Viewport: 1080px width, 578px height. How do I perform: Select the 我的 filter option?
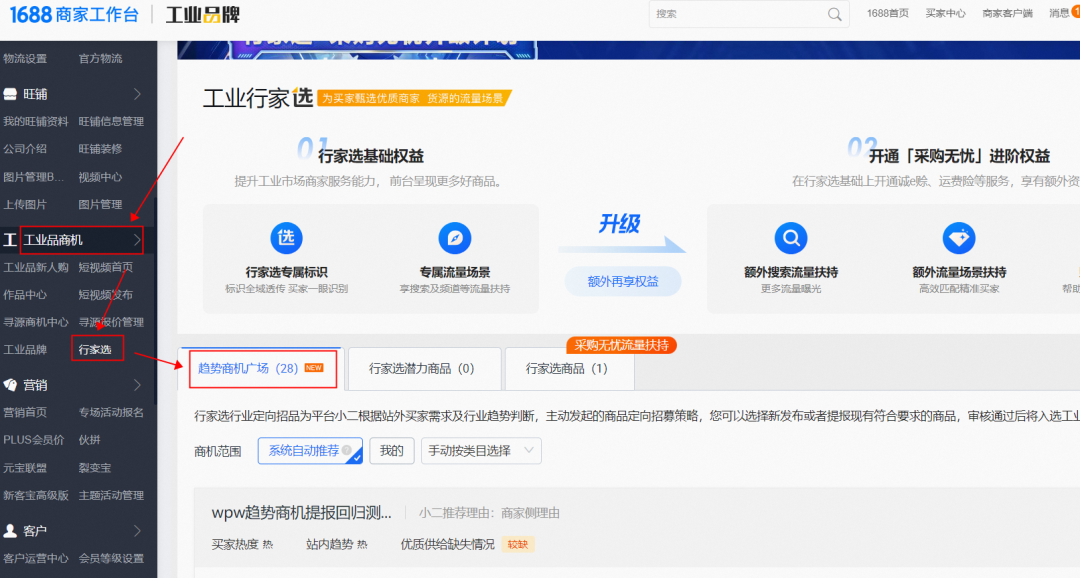pos(392,451)
